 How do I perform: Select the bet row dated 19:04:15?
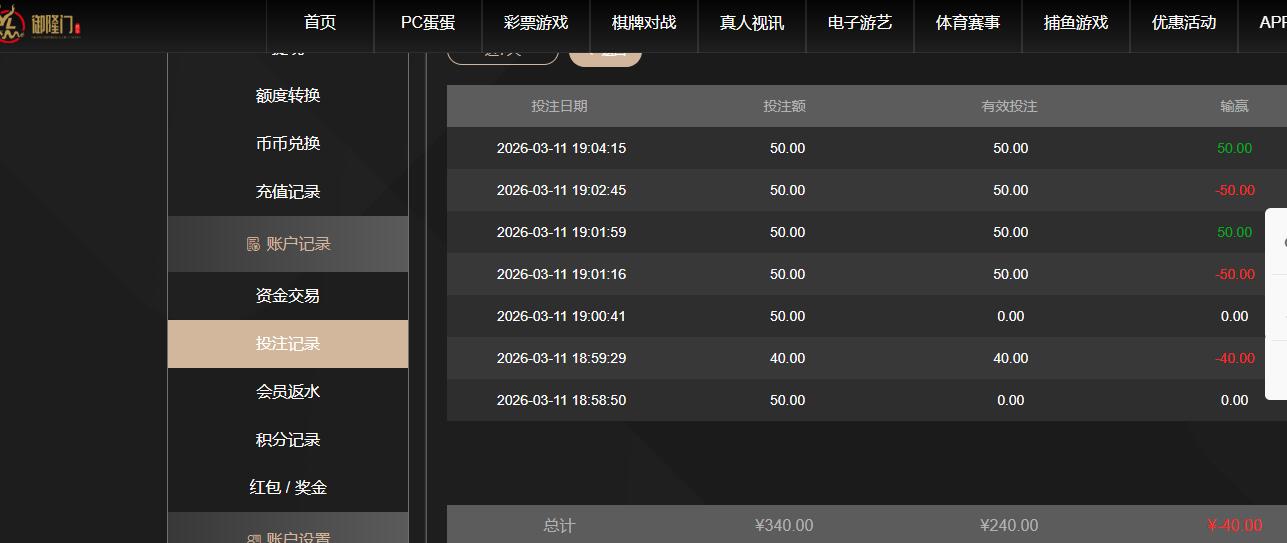coord(561,148)
